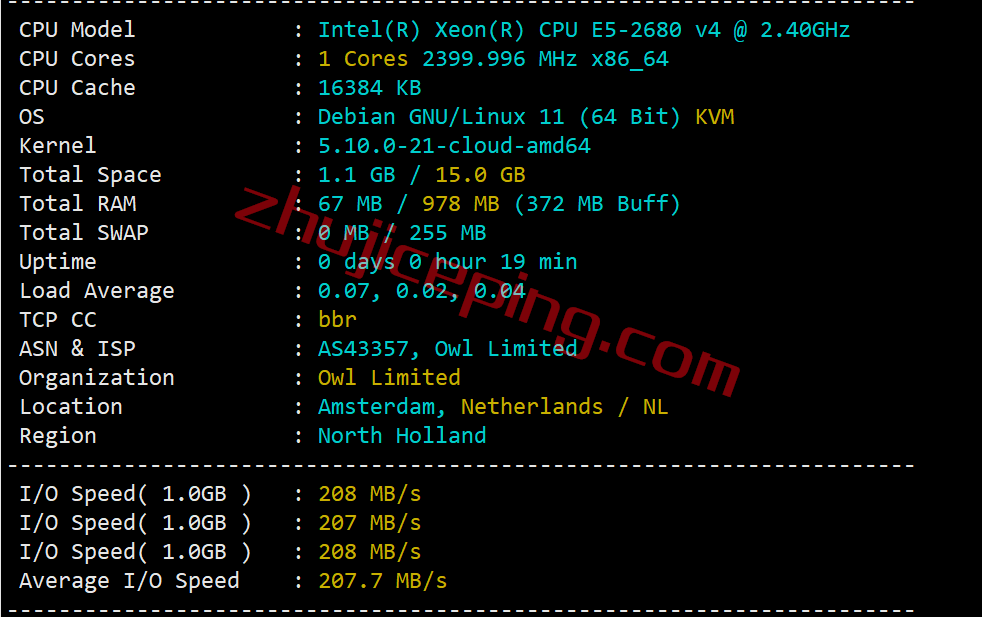Click the 15.0 GB total space value
The image size is (982, 617).
(x=480, y=175)
